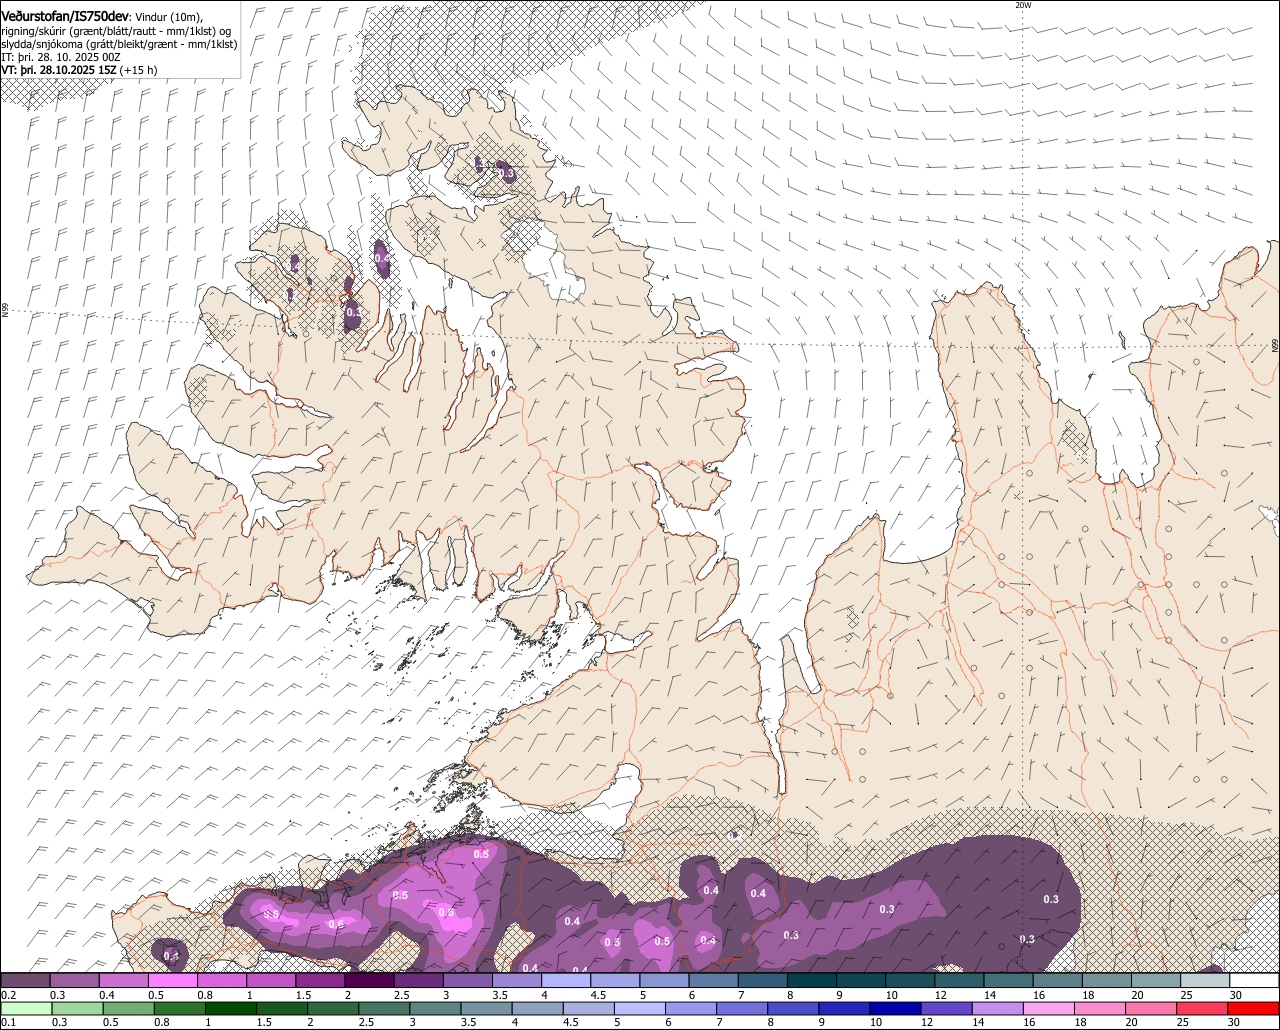Click the pale green 0.1 rain swatch
The height and width of the screenshot is (1030, 1280).
pos(26,1009)
